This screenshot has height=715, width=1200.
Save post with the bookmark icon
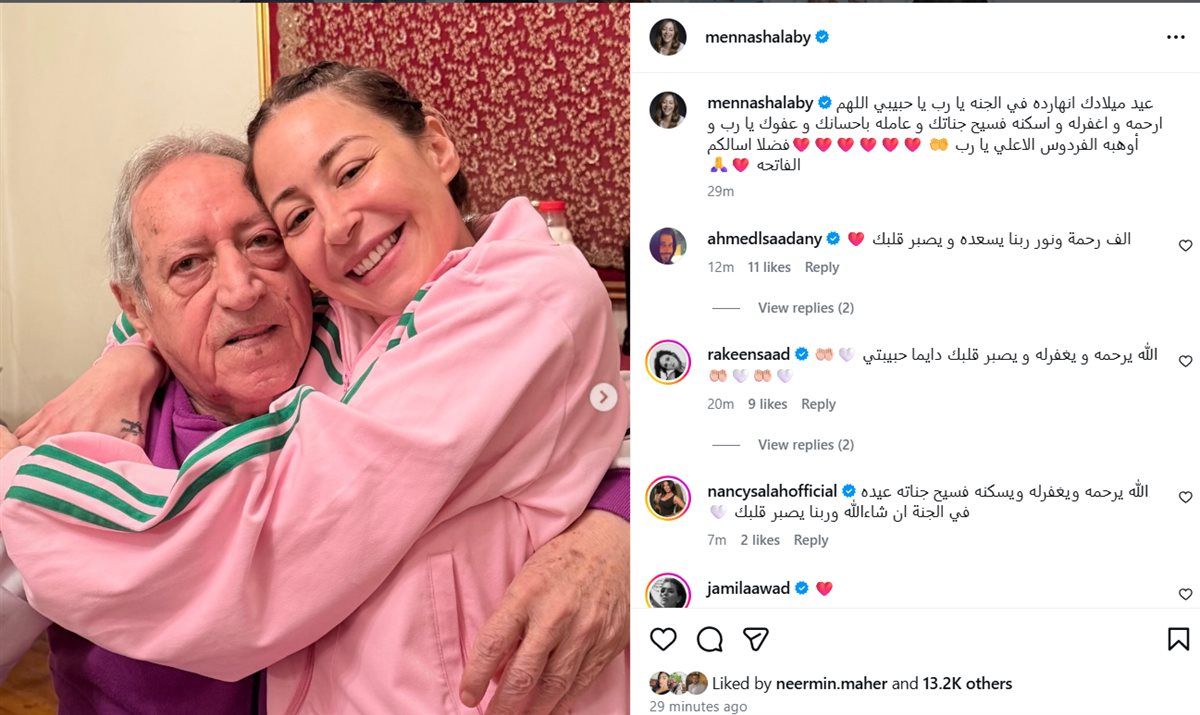pos(1178,639)
